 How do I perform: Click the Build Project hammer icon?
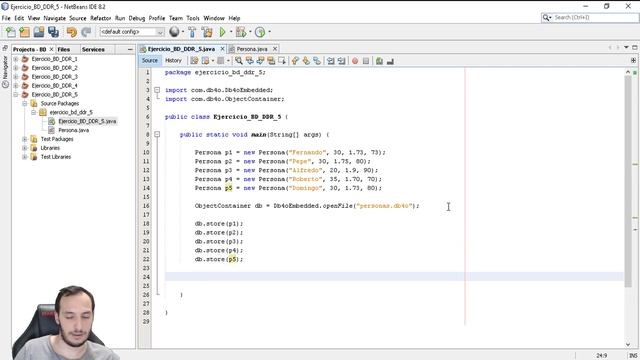point(192,32)
